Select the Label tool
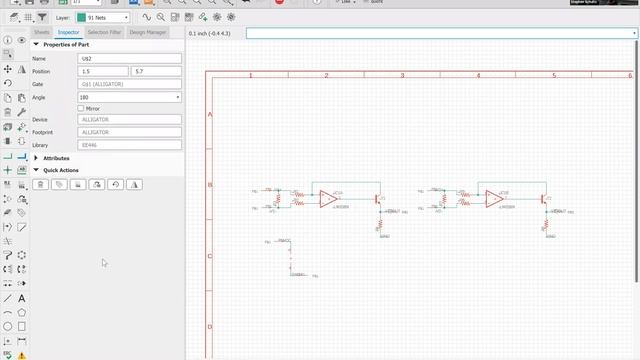 click(x=22, y=170)
